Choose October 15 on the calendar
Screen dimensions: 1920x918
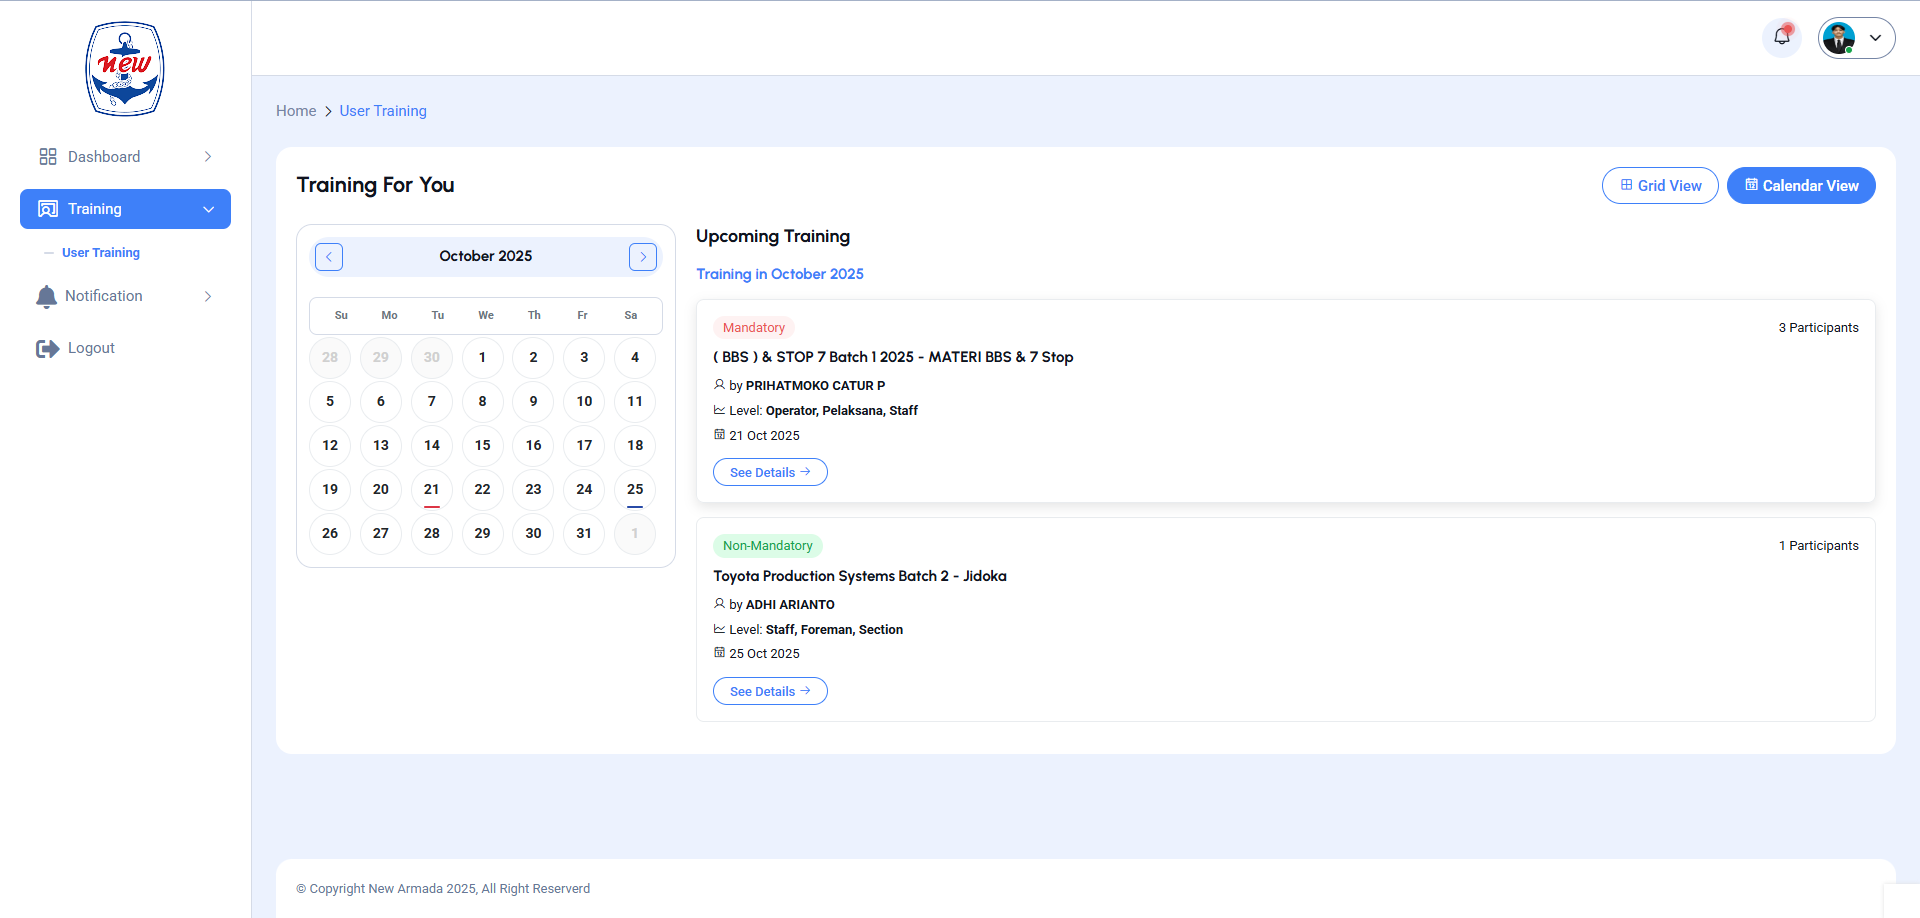[483, 446]
